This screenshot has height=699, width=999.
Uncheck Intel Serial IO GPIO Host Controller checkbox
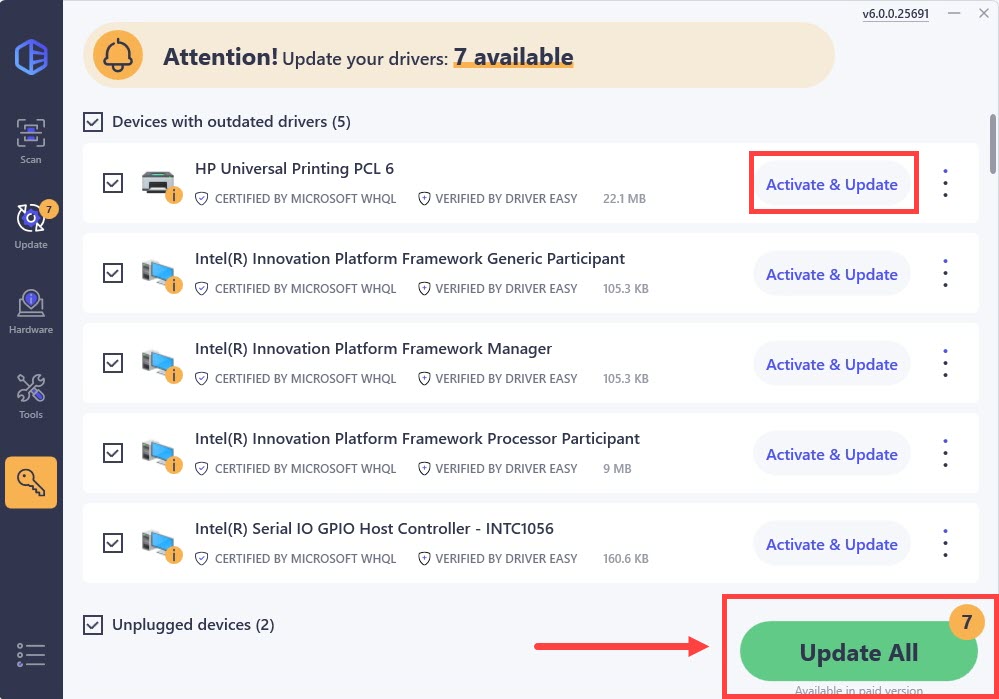(x=113, y=544)
